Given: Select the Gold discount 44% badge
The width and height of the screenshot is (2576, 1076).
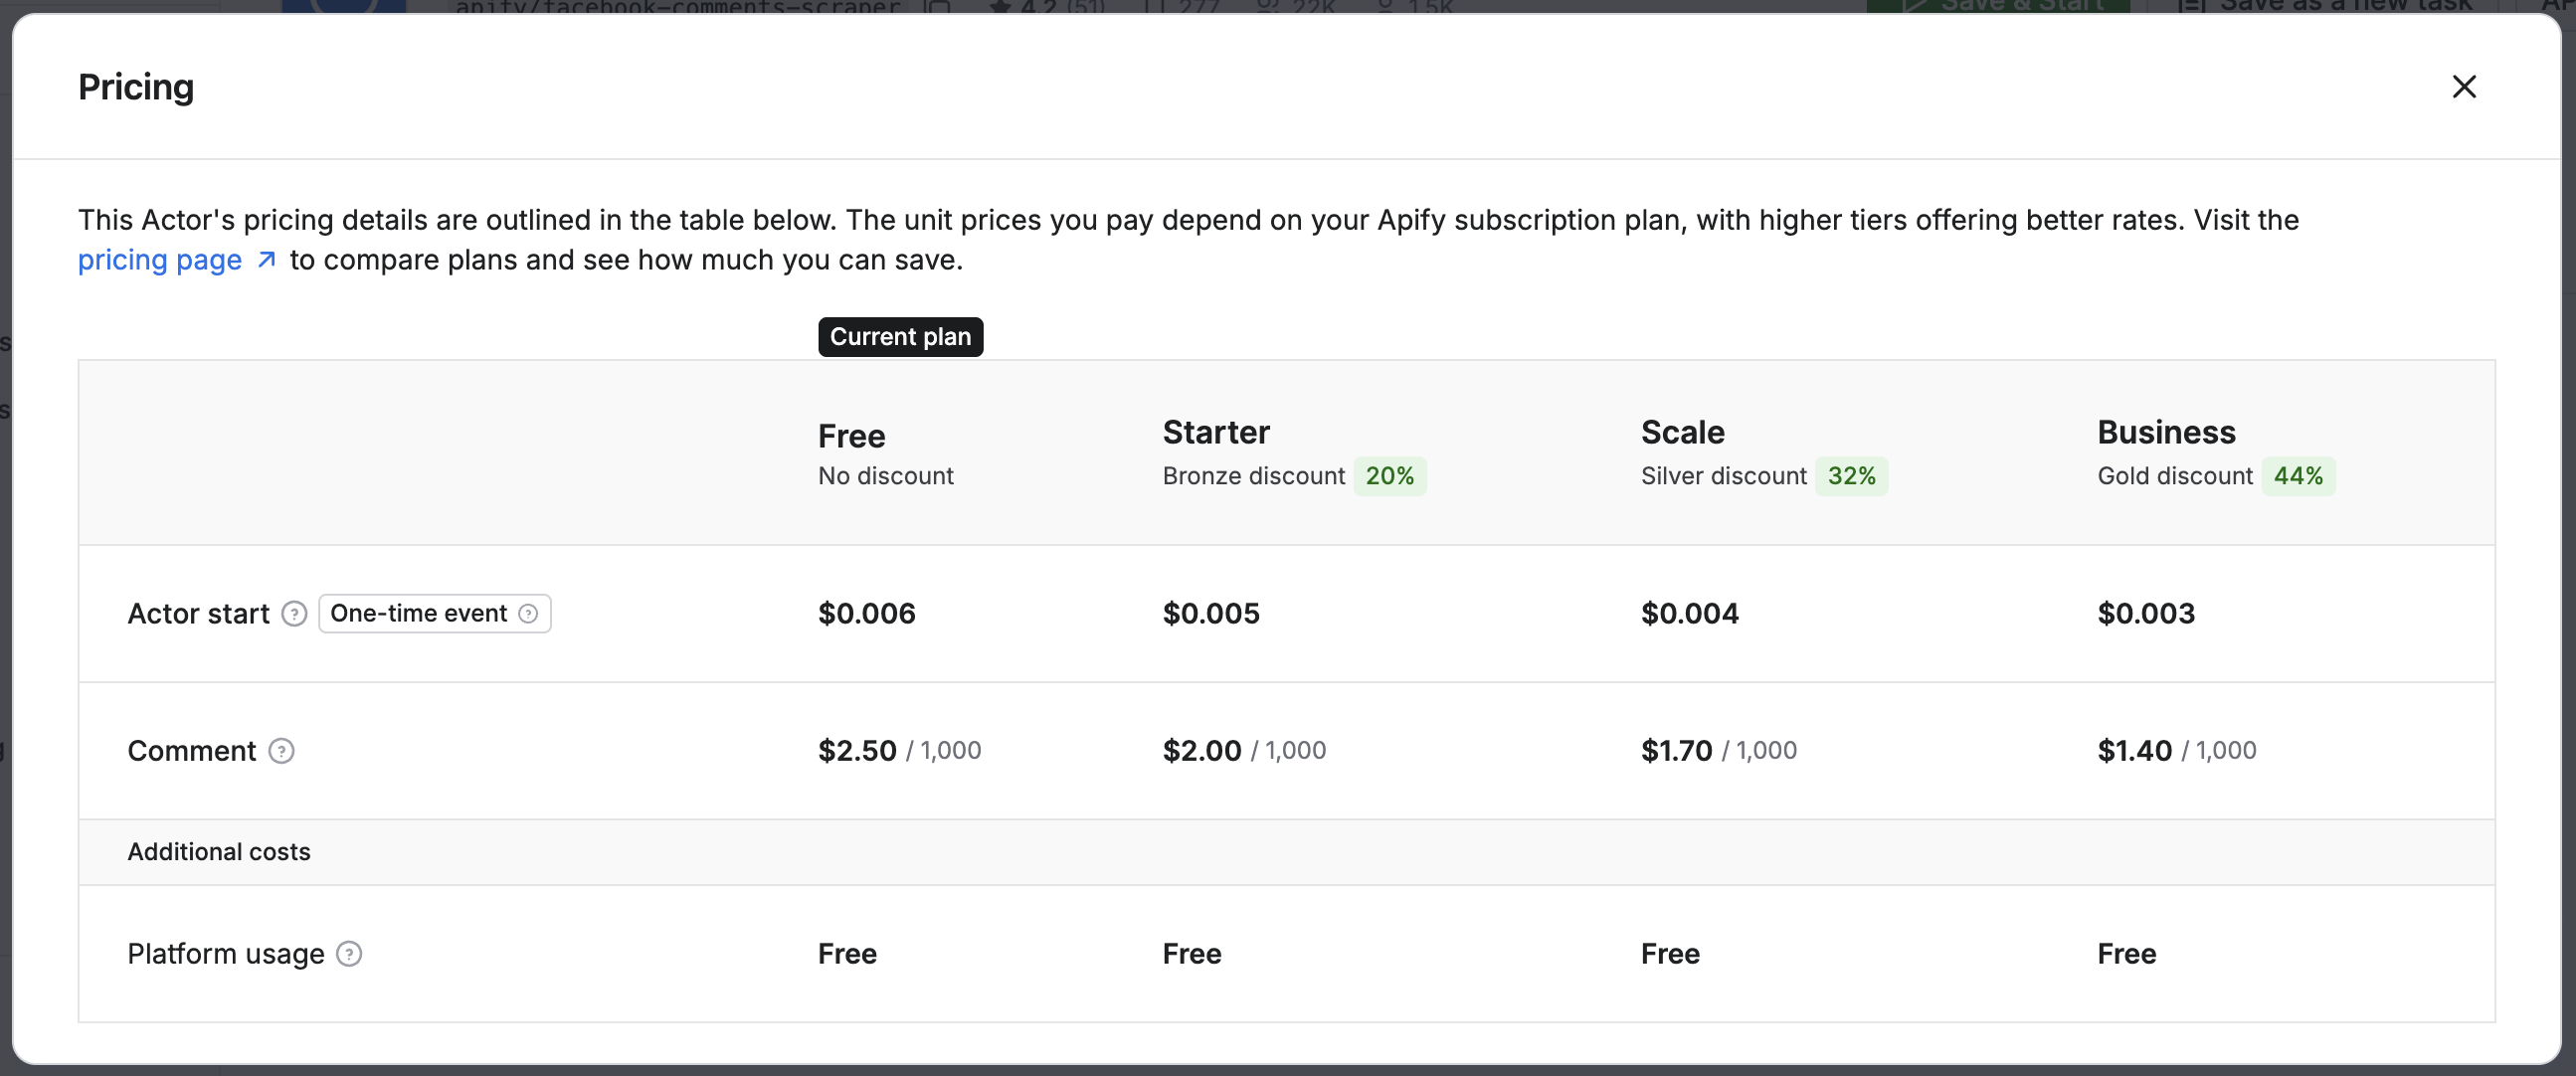Looking at the screenshot, I should tap(2299, 476).
